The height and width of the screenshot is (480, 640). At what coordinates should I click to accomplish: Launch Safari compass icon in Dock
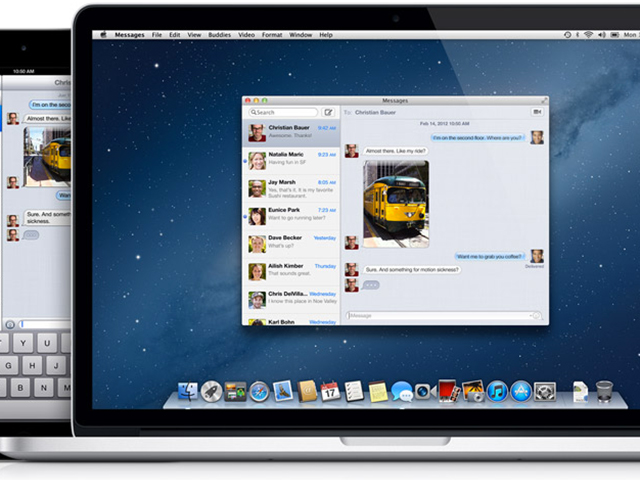pos(259,391)
